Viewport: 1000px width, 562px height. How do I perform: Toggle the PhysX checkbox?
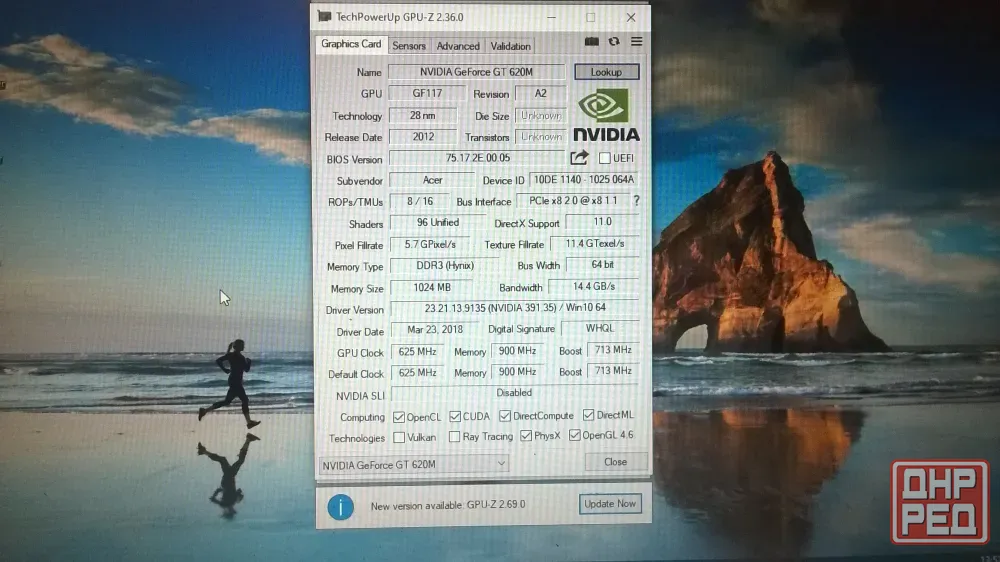526,436
